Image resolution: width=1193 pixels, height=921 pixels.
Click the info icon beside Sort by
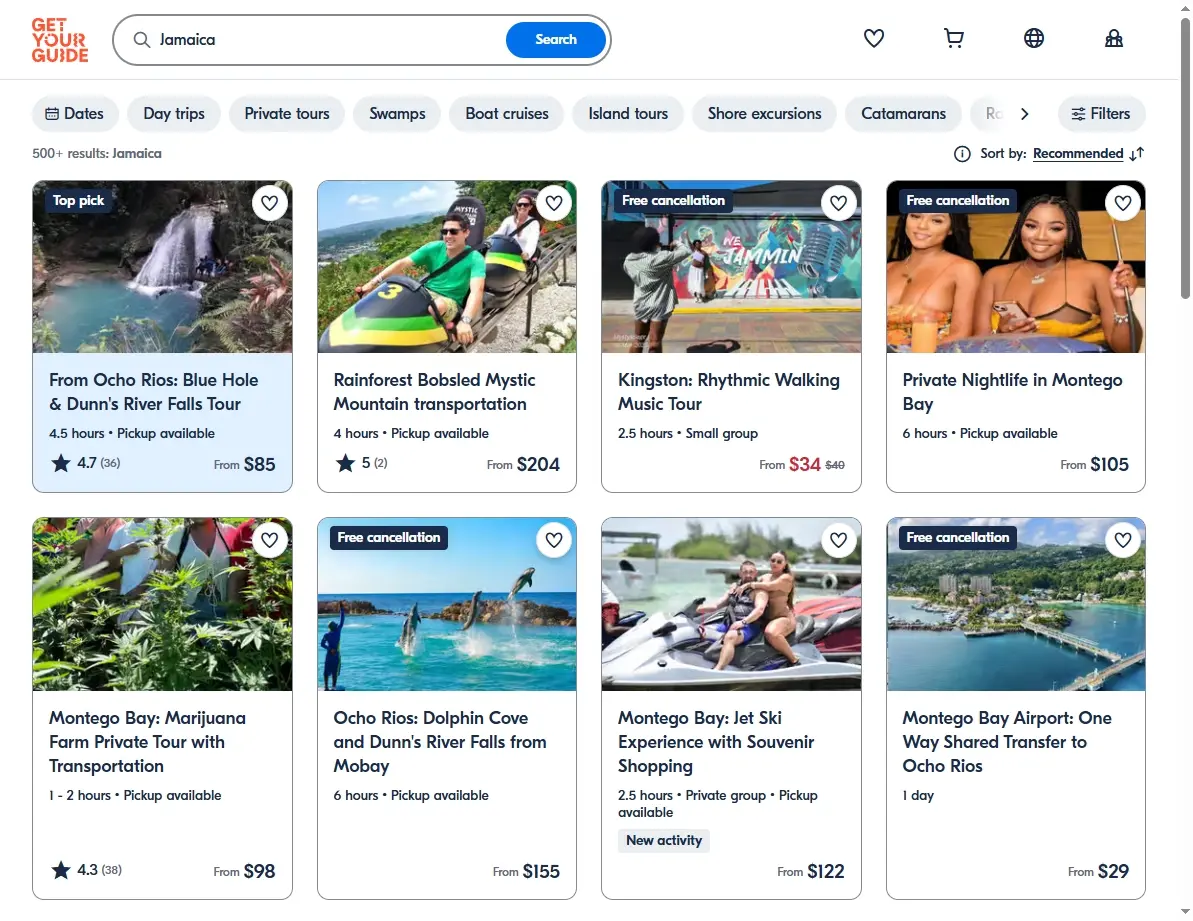pyautogui.click(x=962, y=154)
